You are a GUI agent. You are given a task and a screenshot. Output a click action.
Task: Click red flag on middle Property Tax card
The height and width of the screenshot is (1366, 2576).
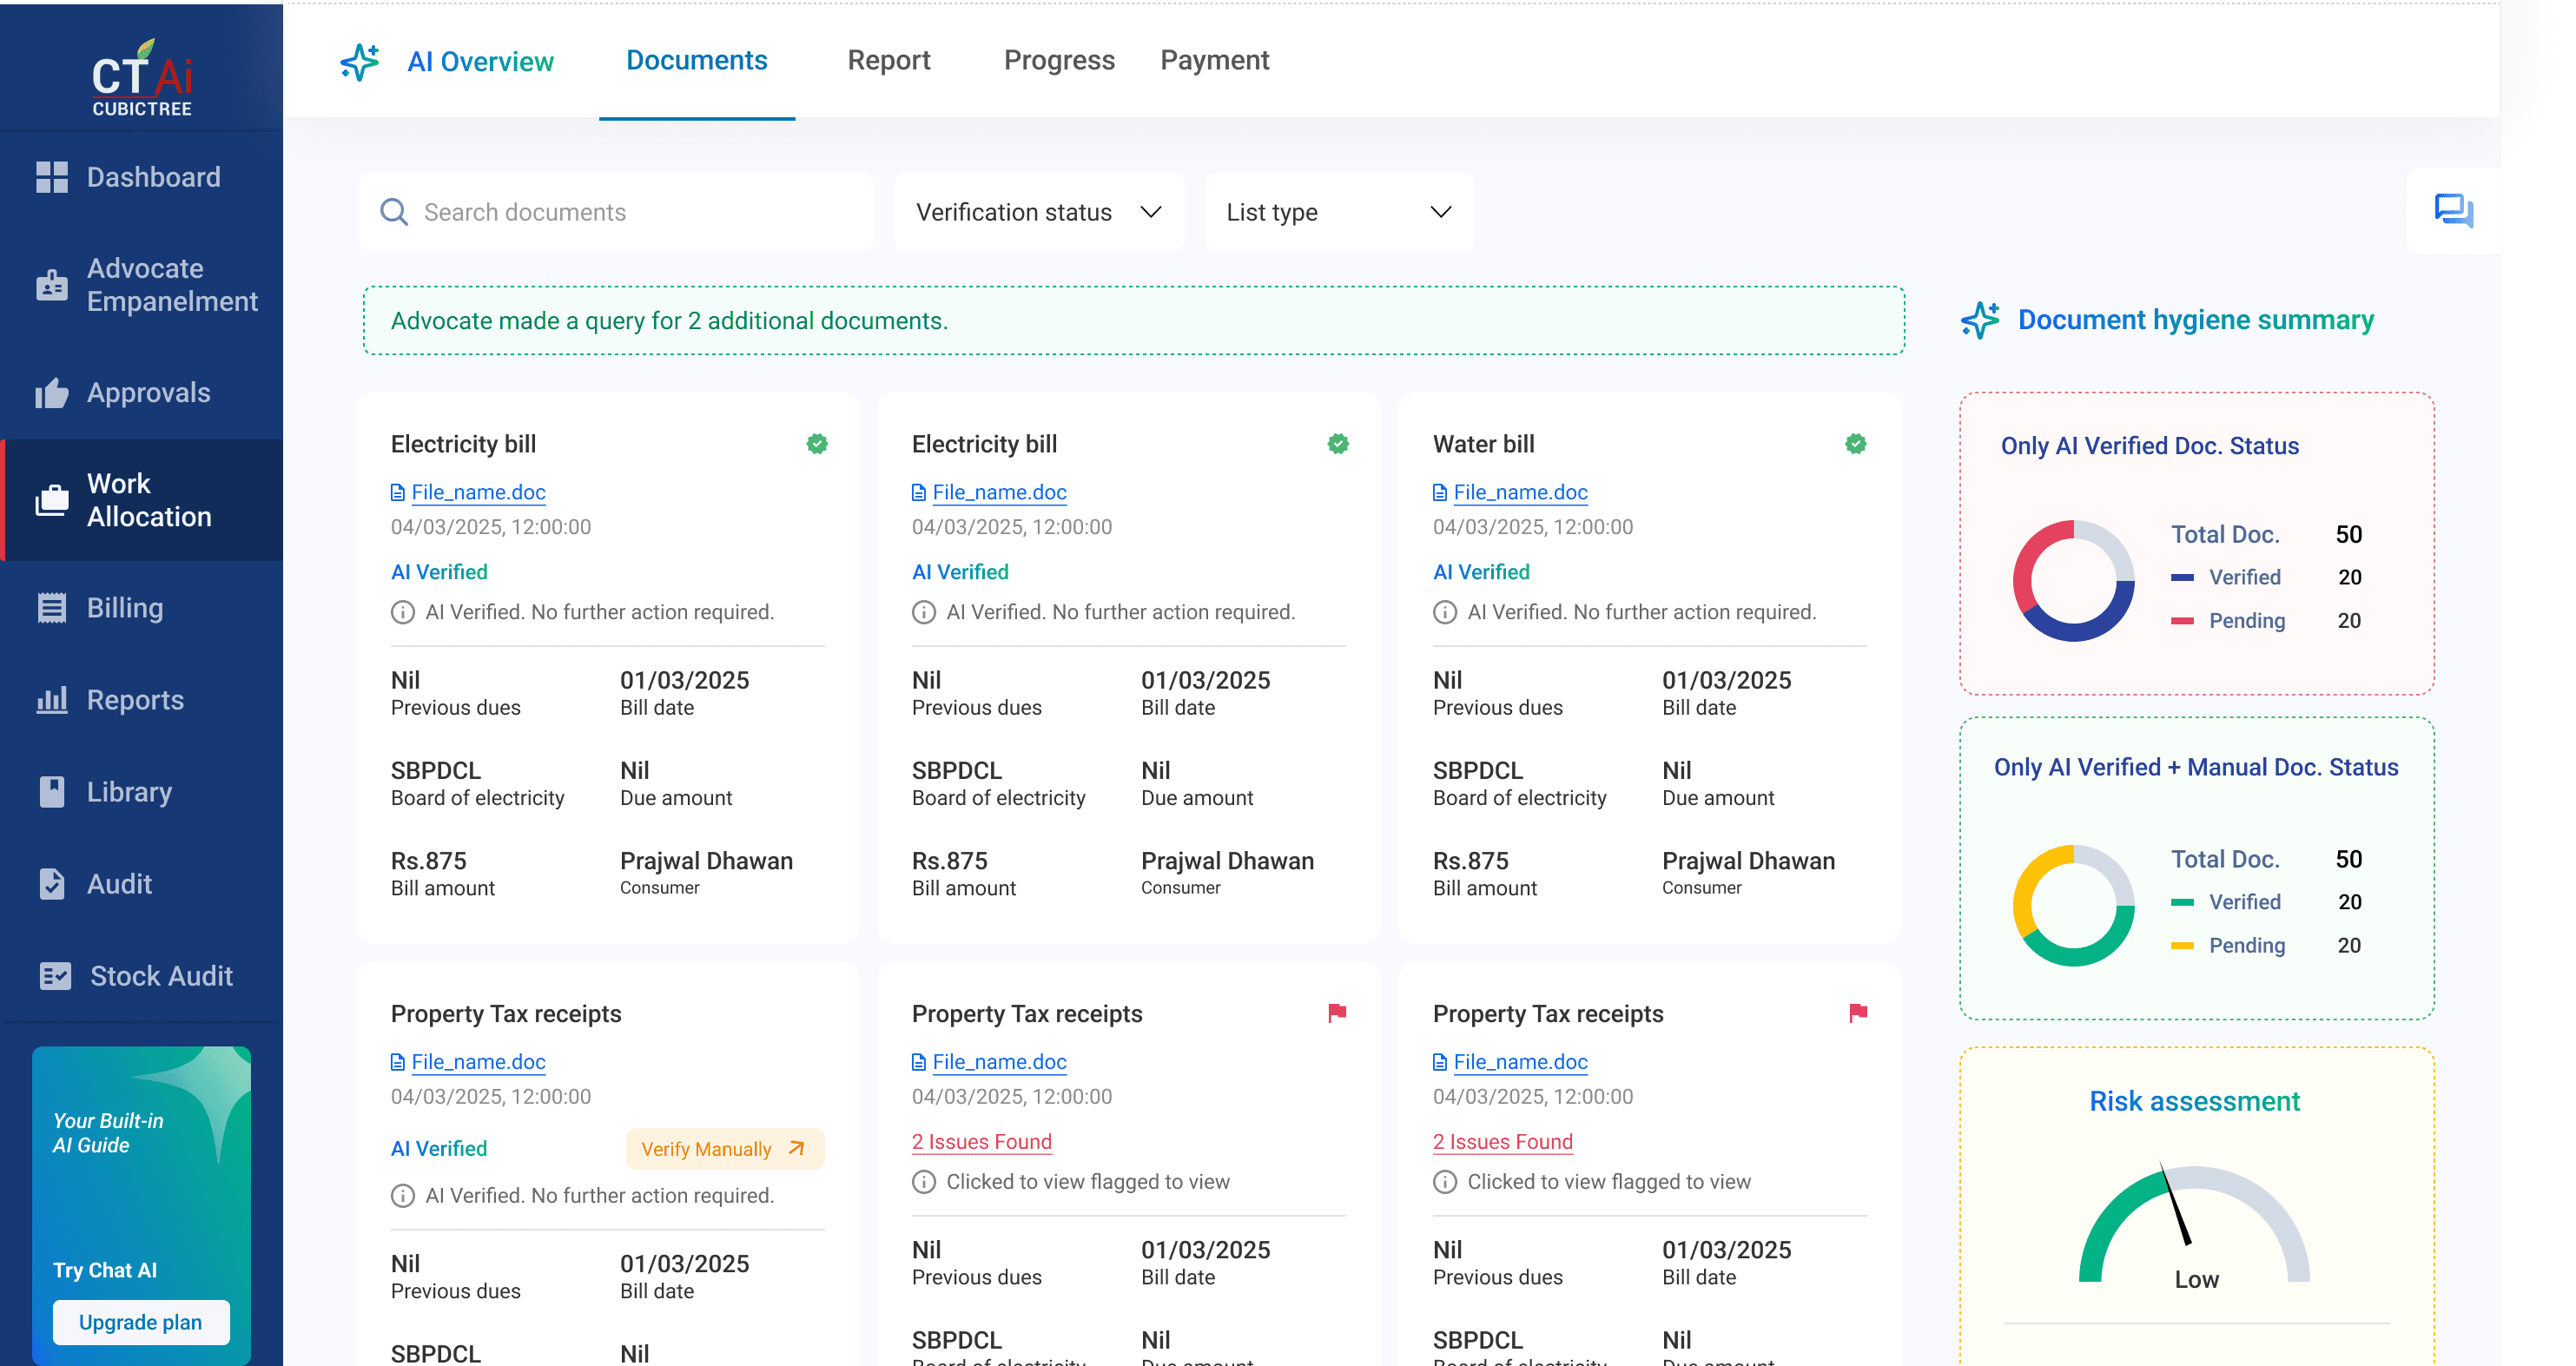1337,1013
